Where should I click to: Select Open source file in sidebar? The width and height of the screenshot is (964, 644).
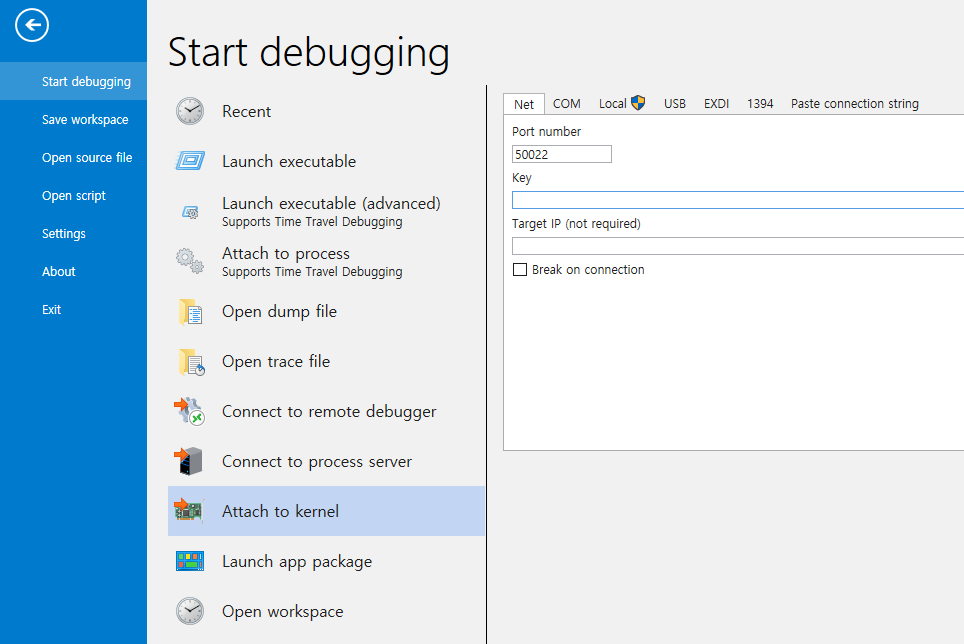pyautogui.click(x=74, y=157)
